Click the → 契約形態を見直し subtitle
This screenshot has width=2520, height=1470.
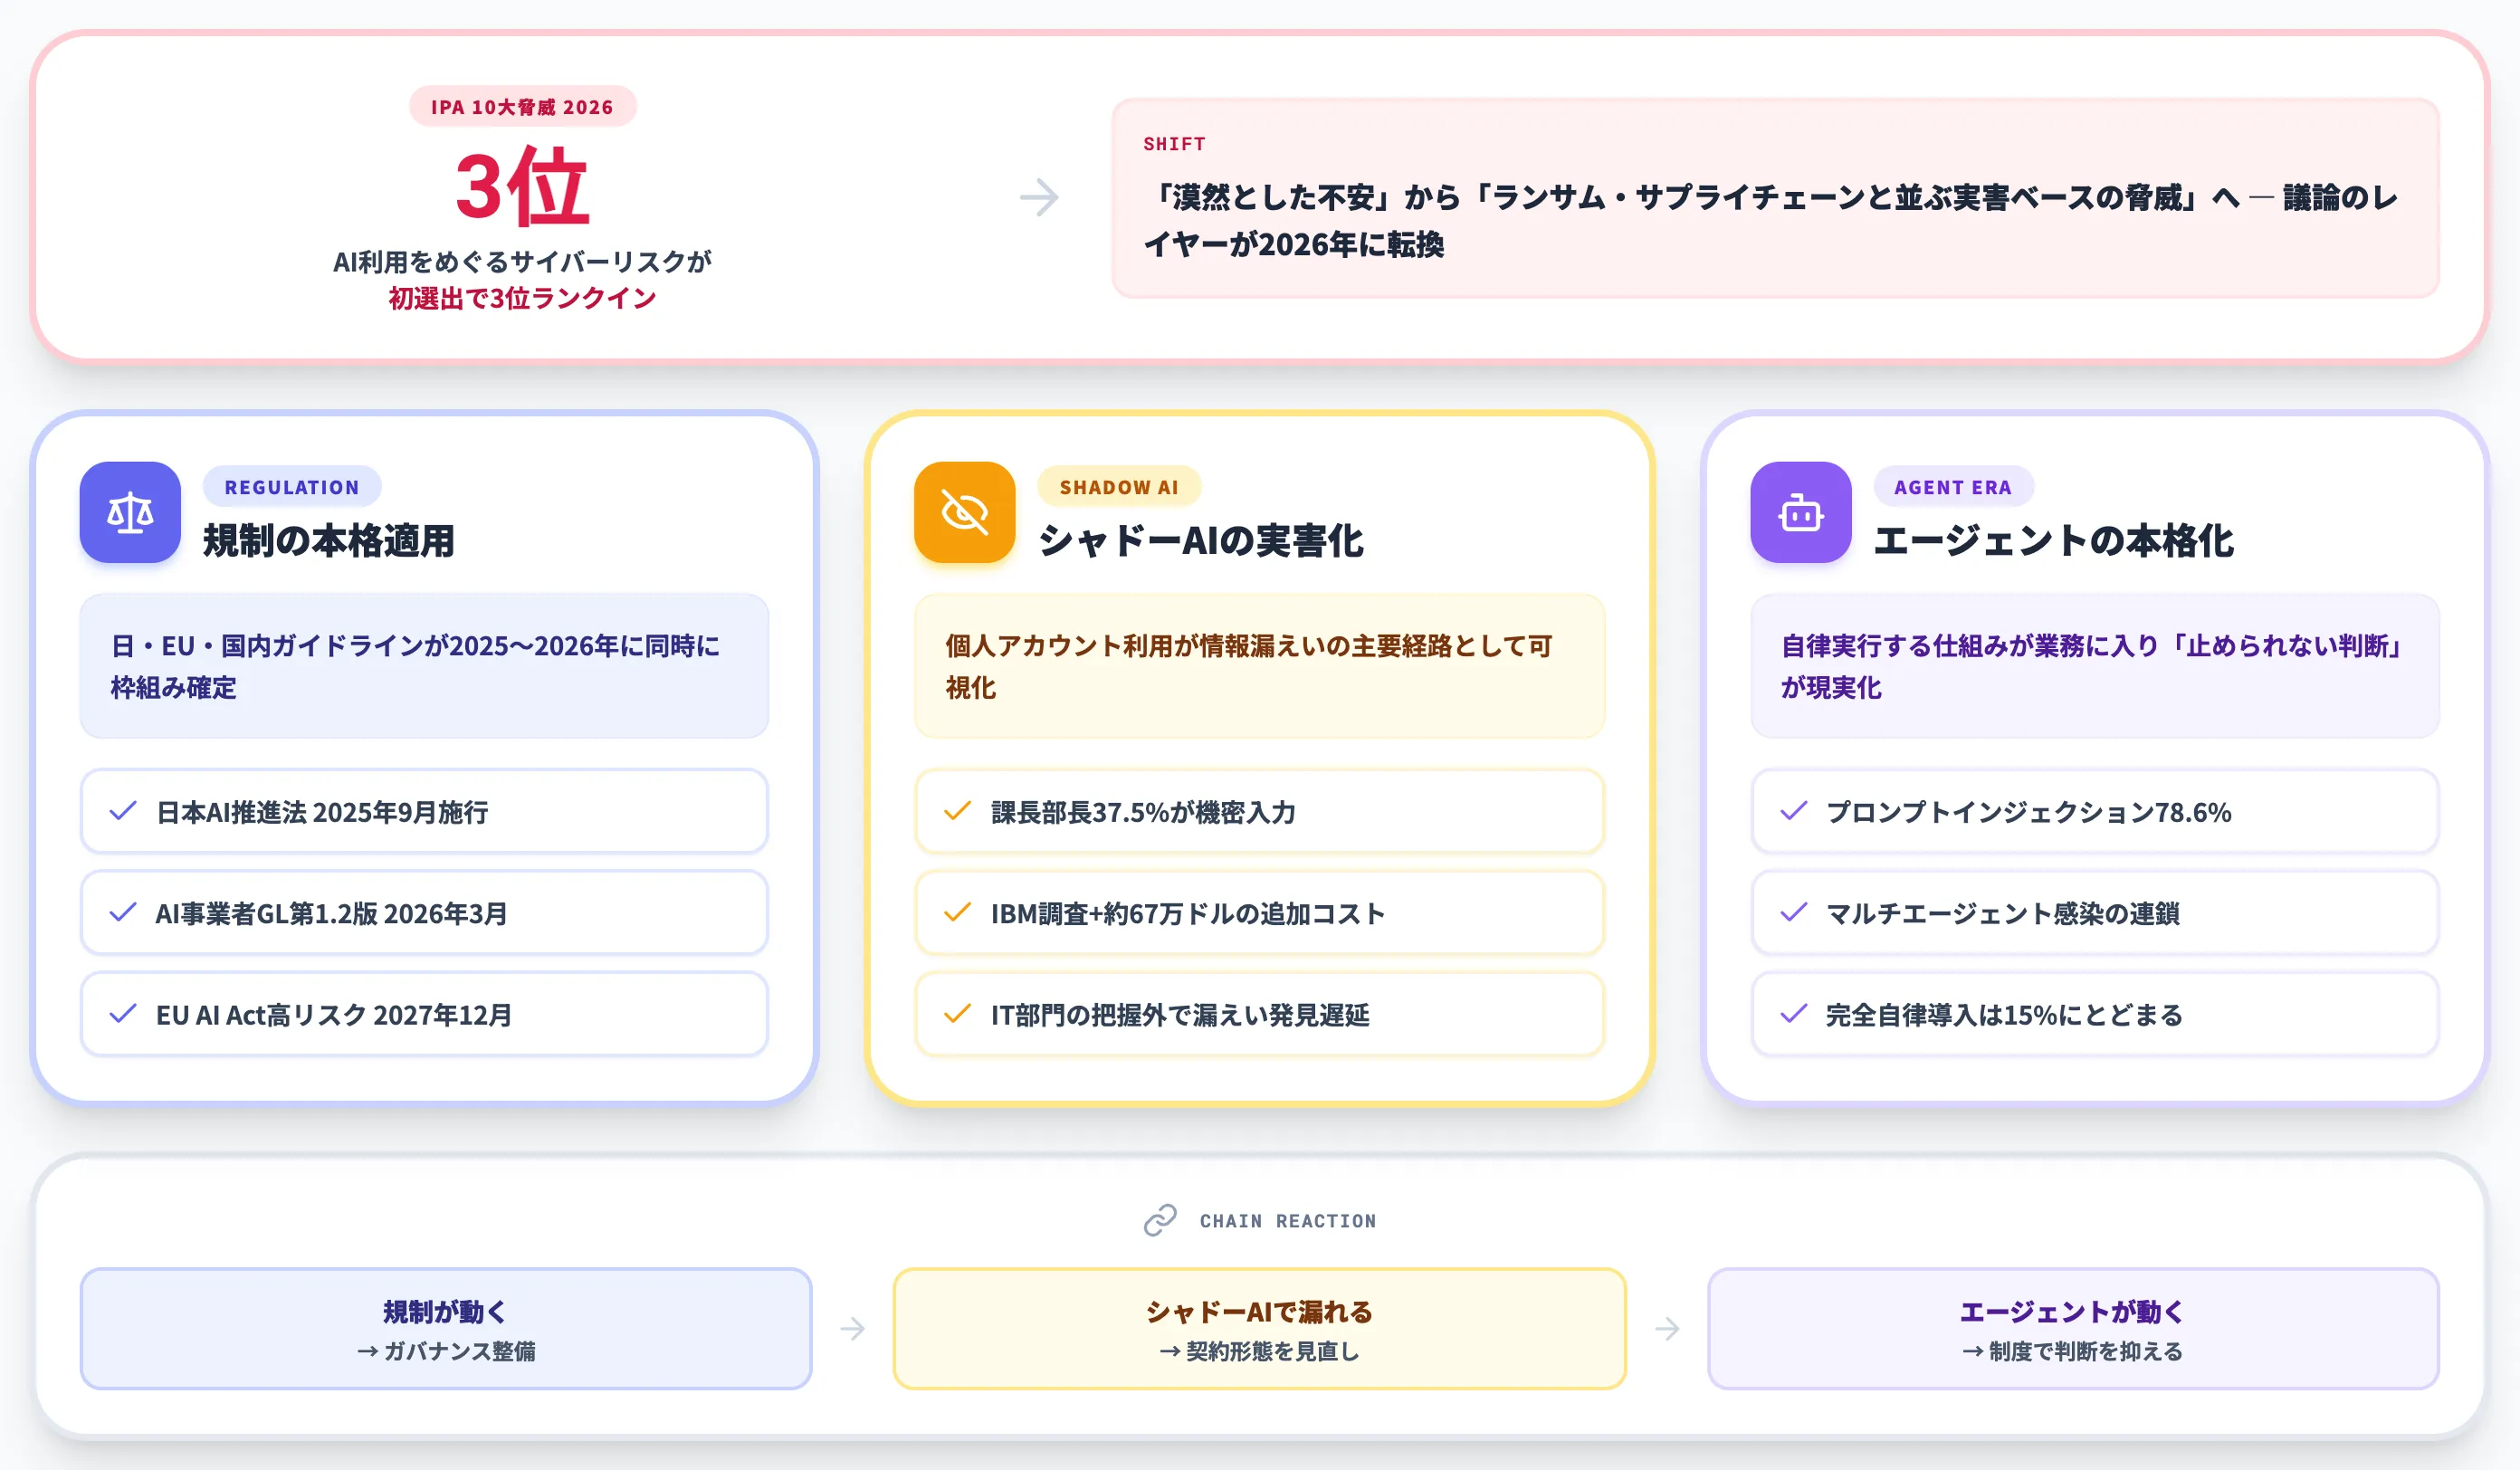point(1259,1351)
